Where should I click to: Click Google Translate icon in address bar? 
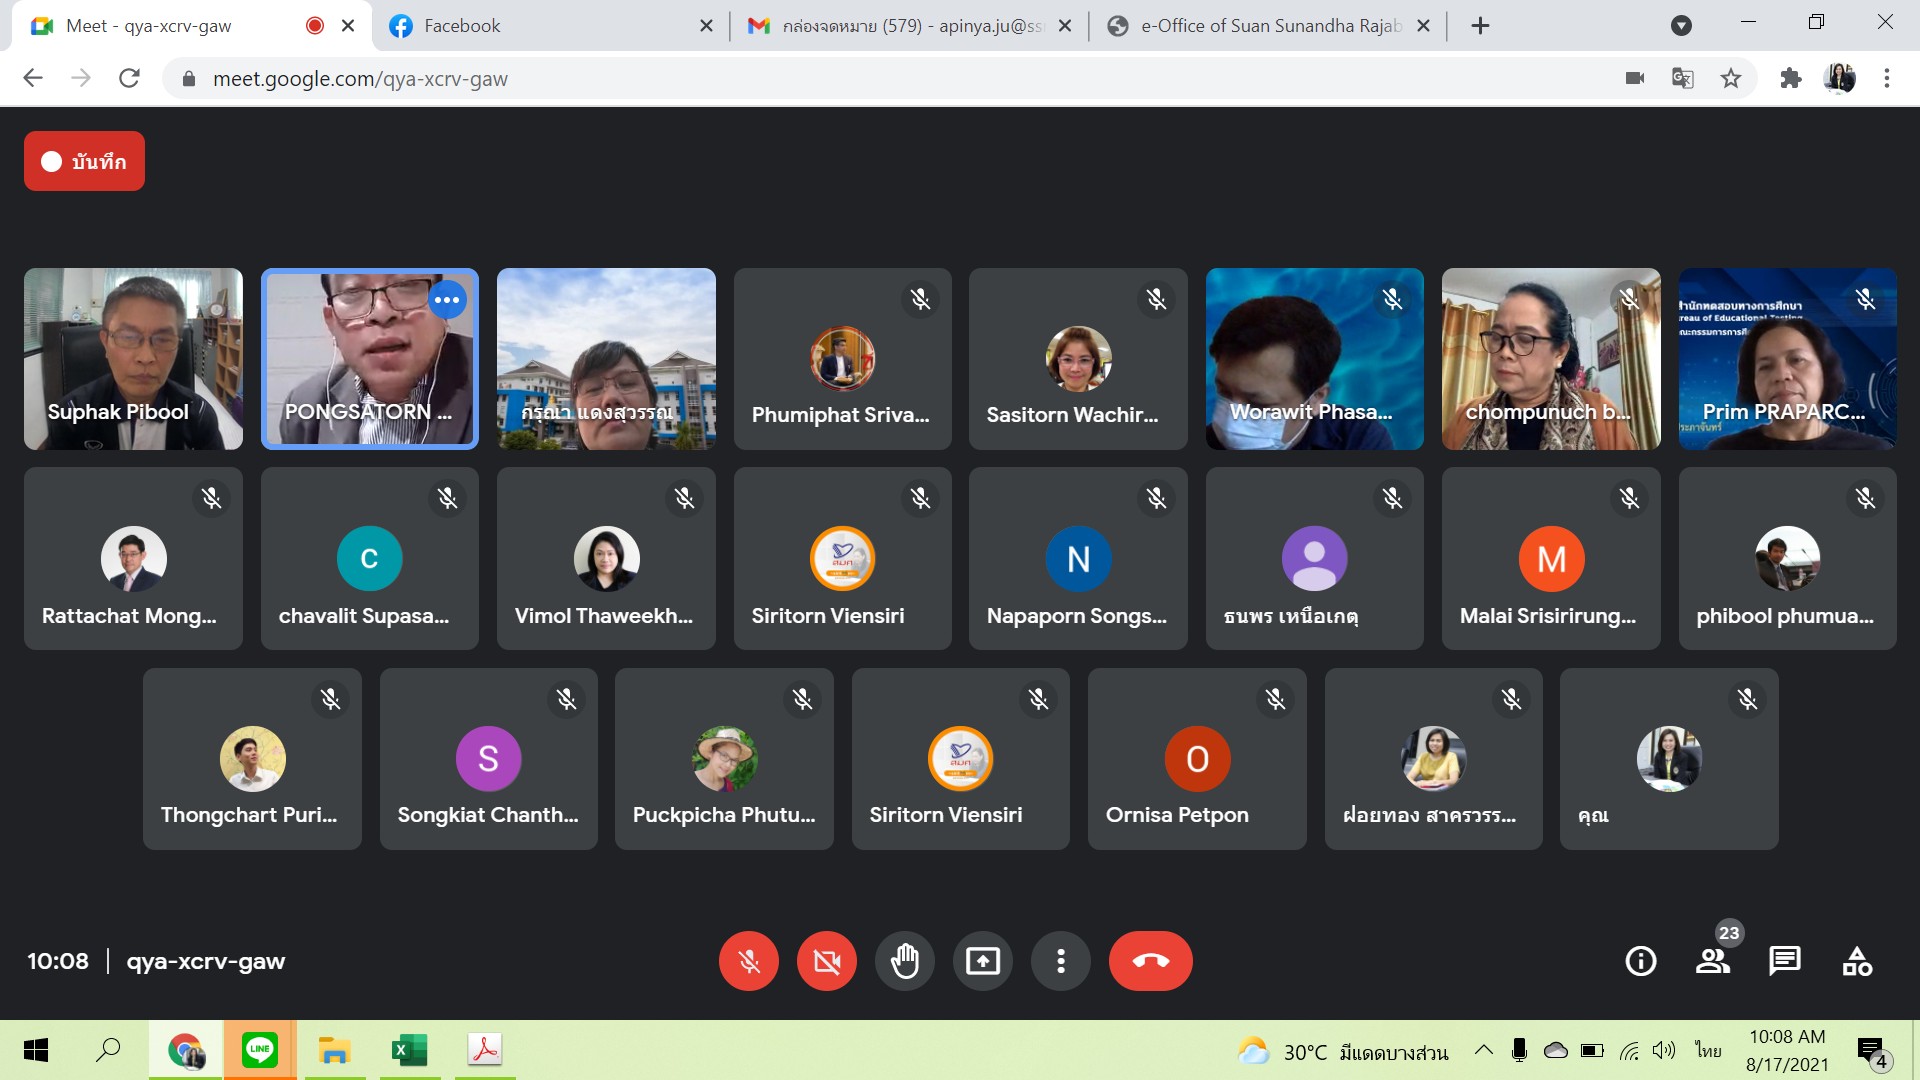pos(1682,78)
